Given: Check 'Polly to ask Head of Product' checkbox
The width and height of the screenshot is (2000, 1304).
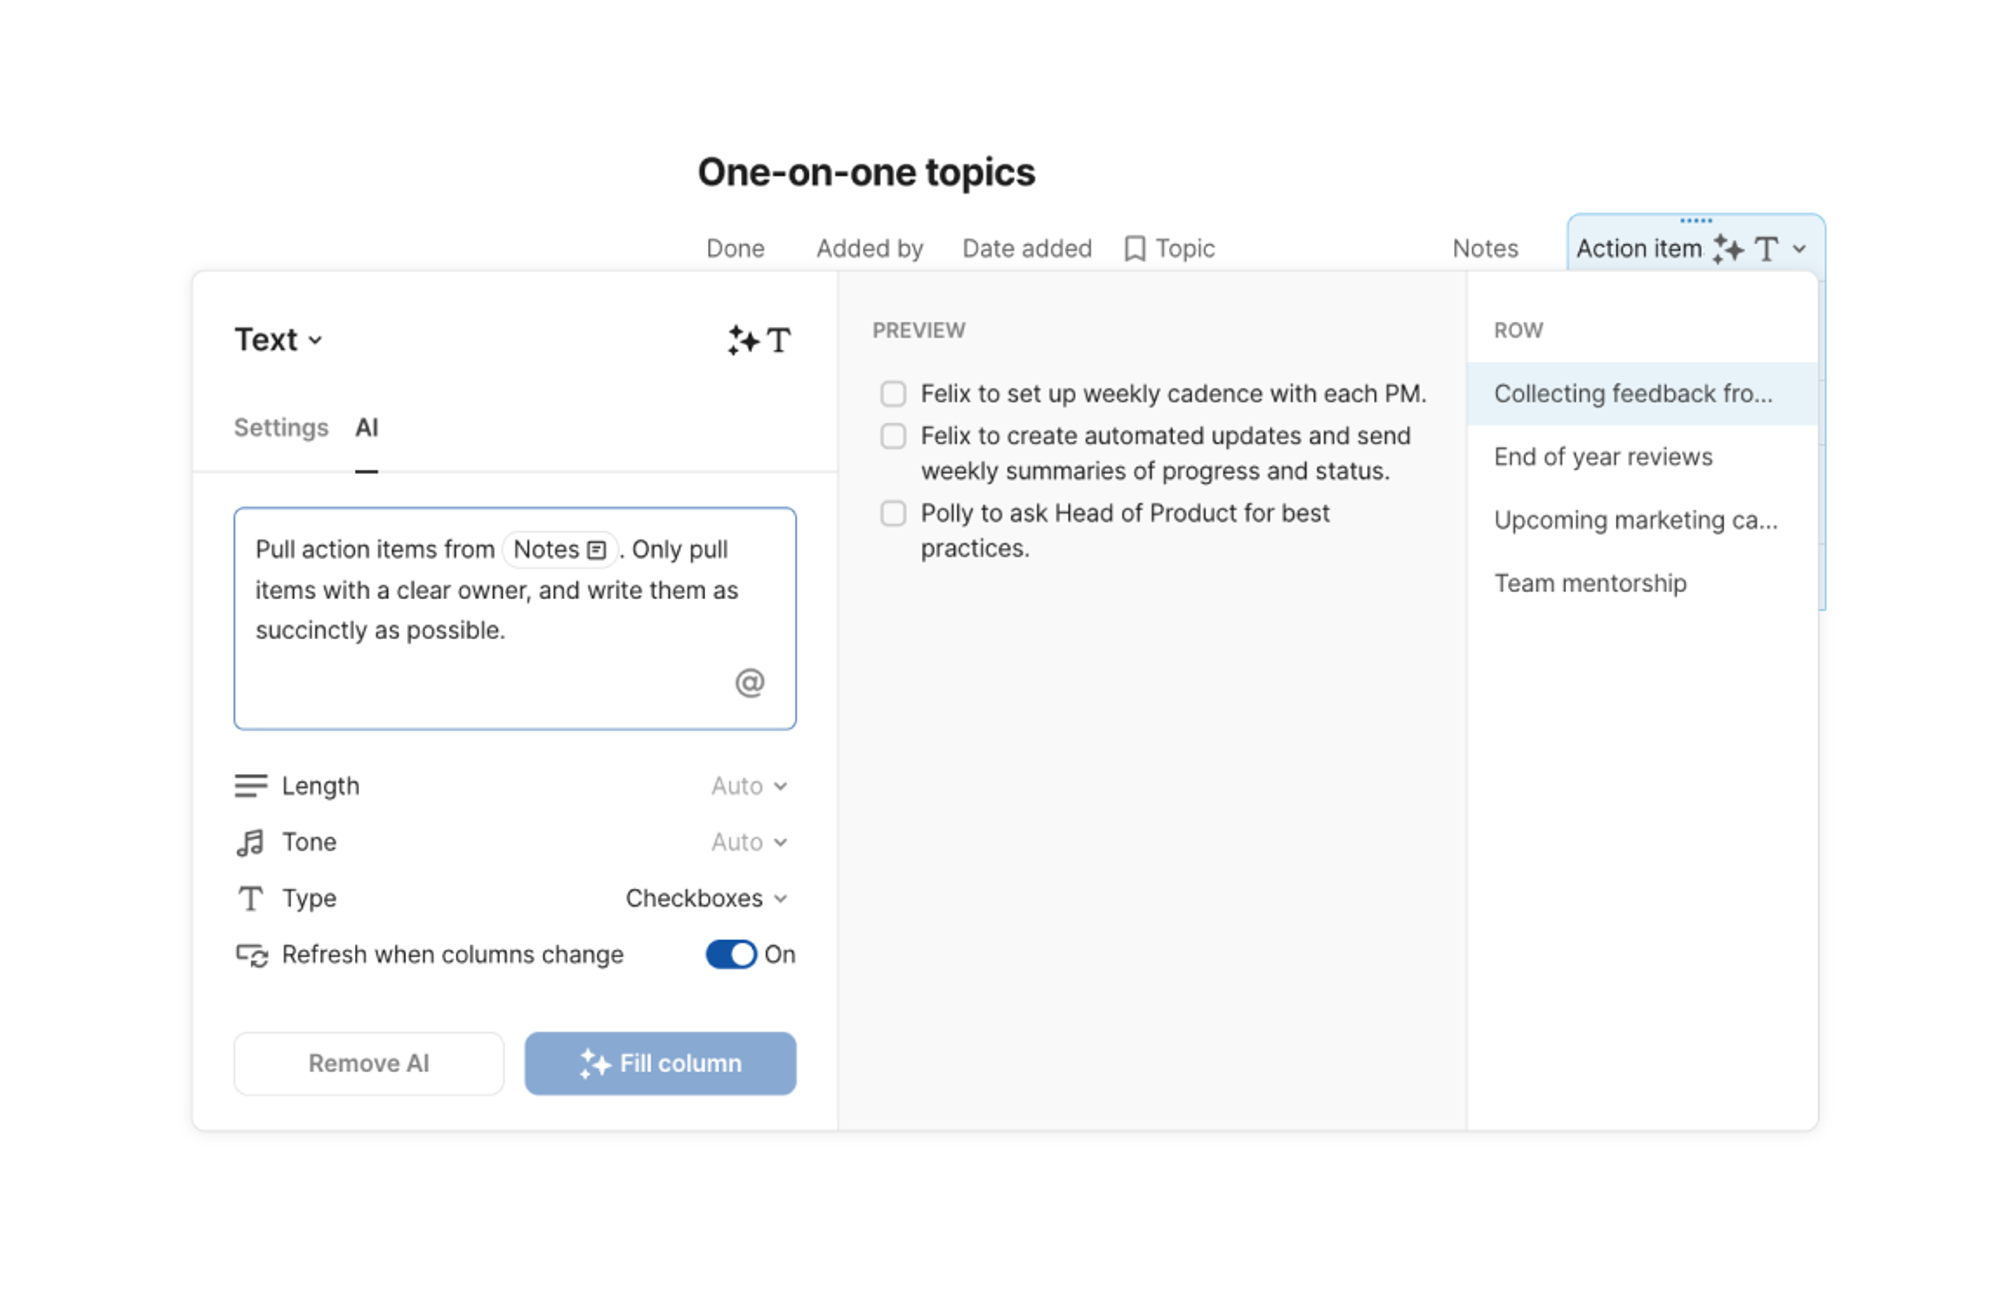Looking at the screenshot, I should [893, 513].
